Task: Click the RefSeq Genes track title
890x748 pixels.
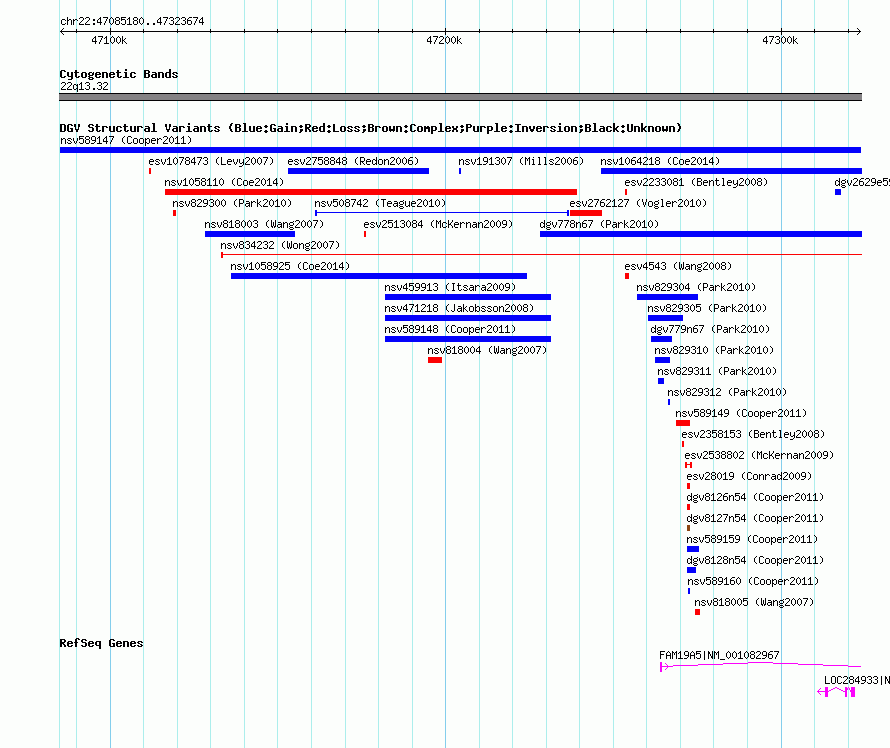Action: click(x=101, y=644)
